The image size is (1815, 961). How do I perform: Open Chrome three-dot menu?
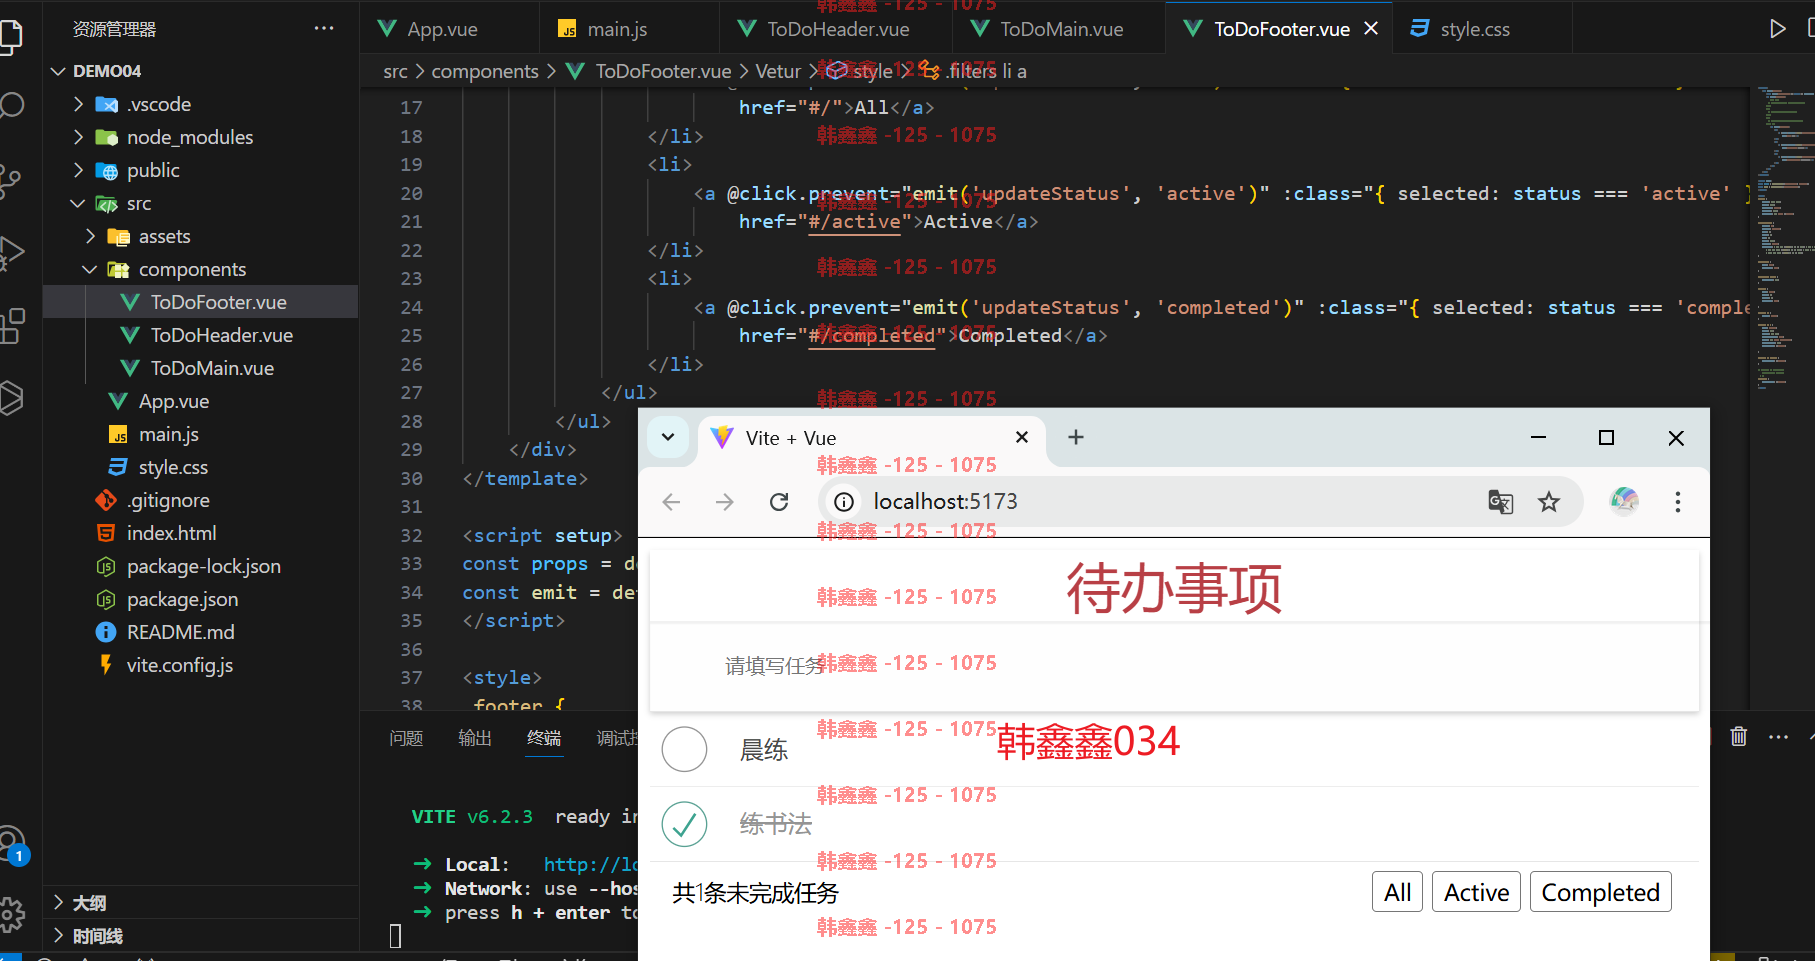(1678, 501)
